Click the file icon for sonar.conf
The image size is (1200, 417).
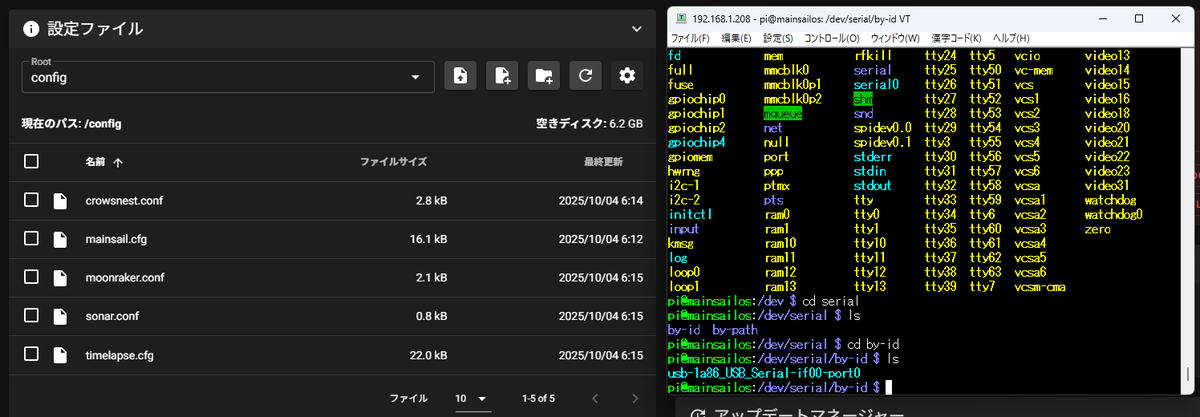click(60, 315)
